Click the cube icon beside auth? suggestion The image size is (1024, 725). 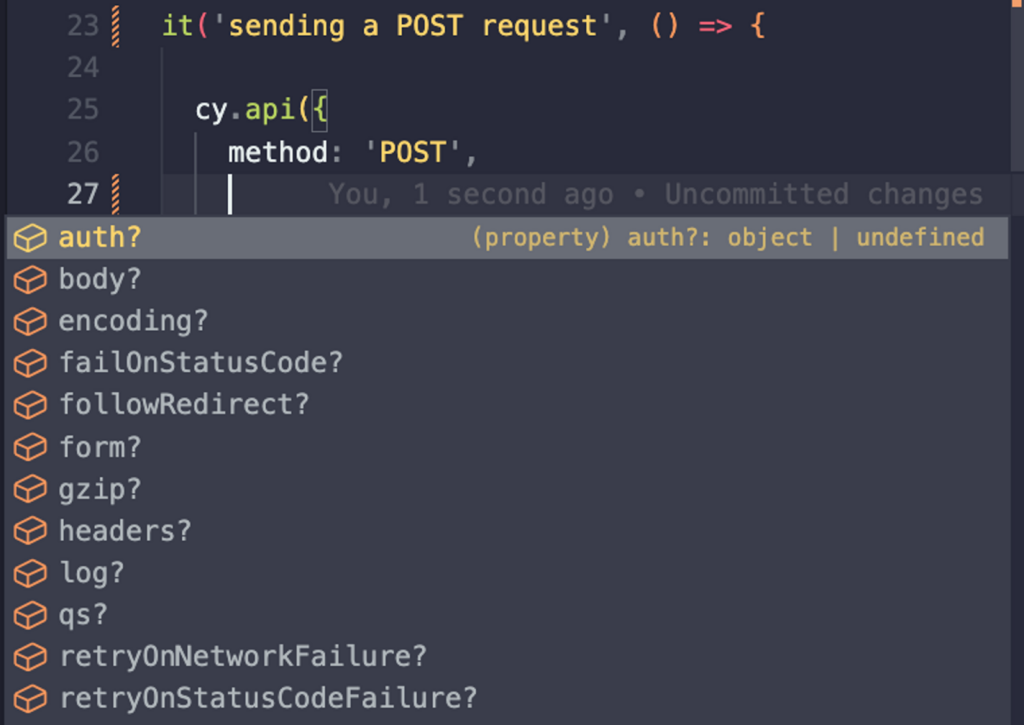30,238
